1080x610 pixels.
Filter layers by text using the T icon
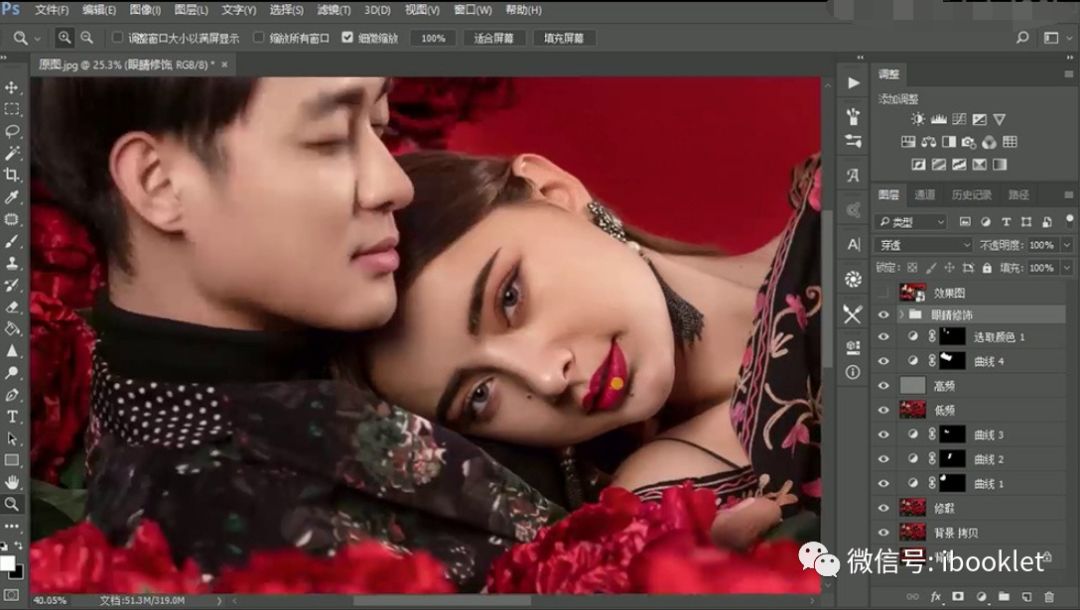(1006, 222)
